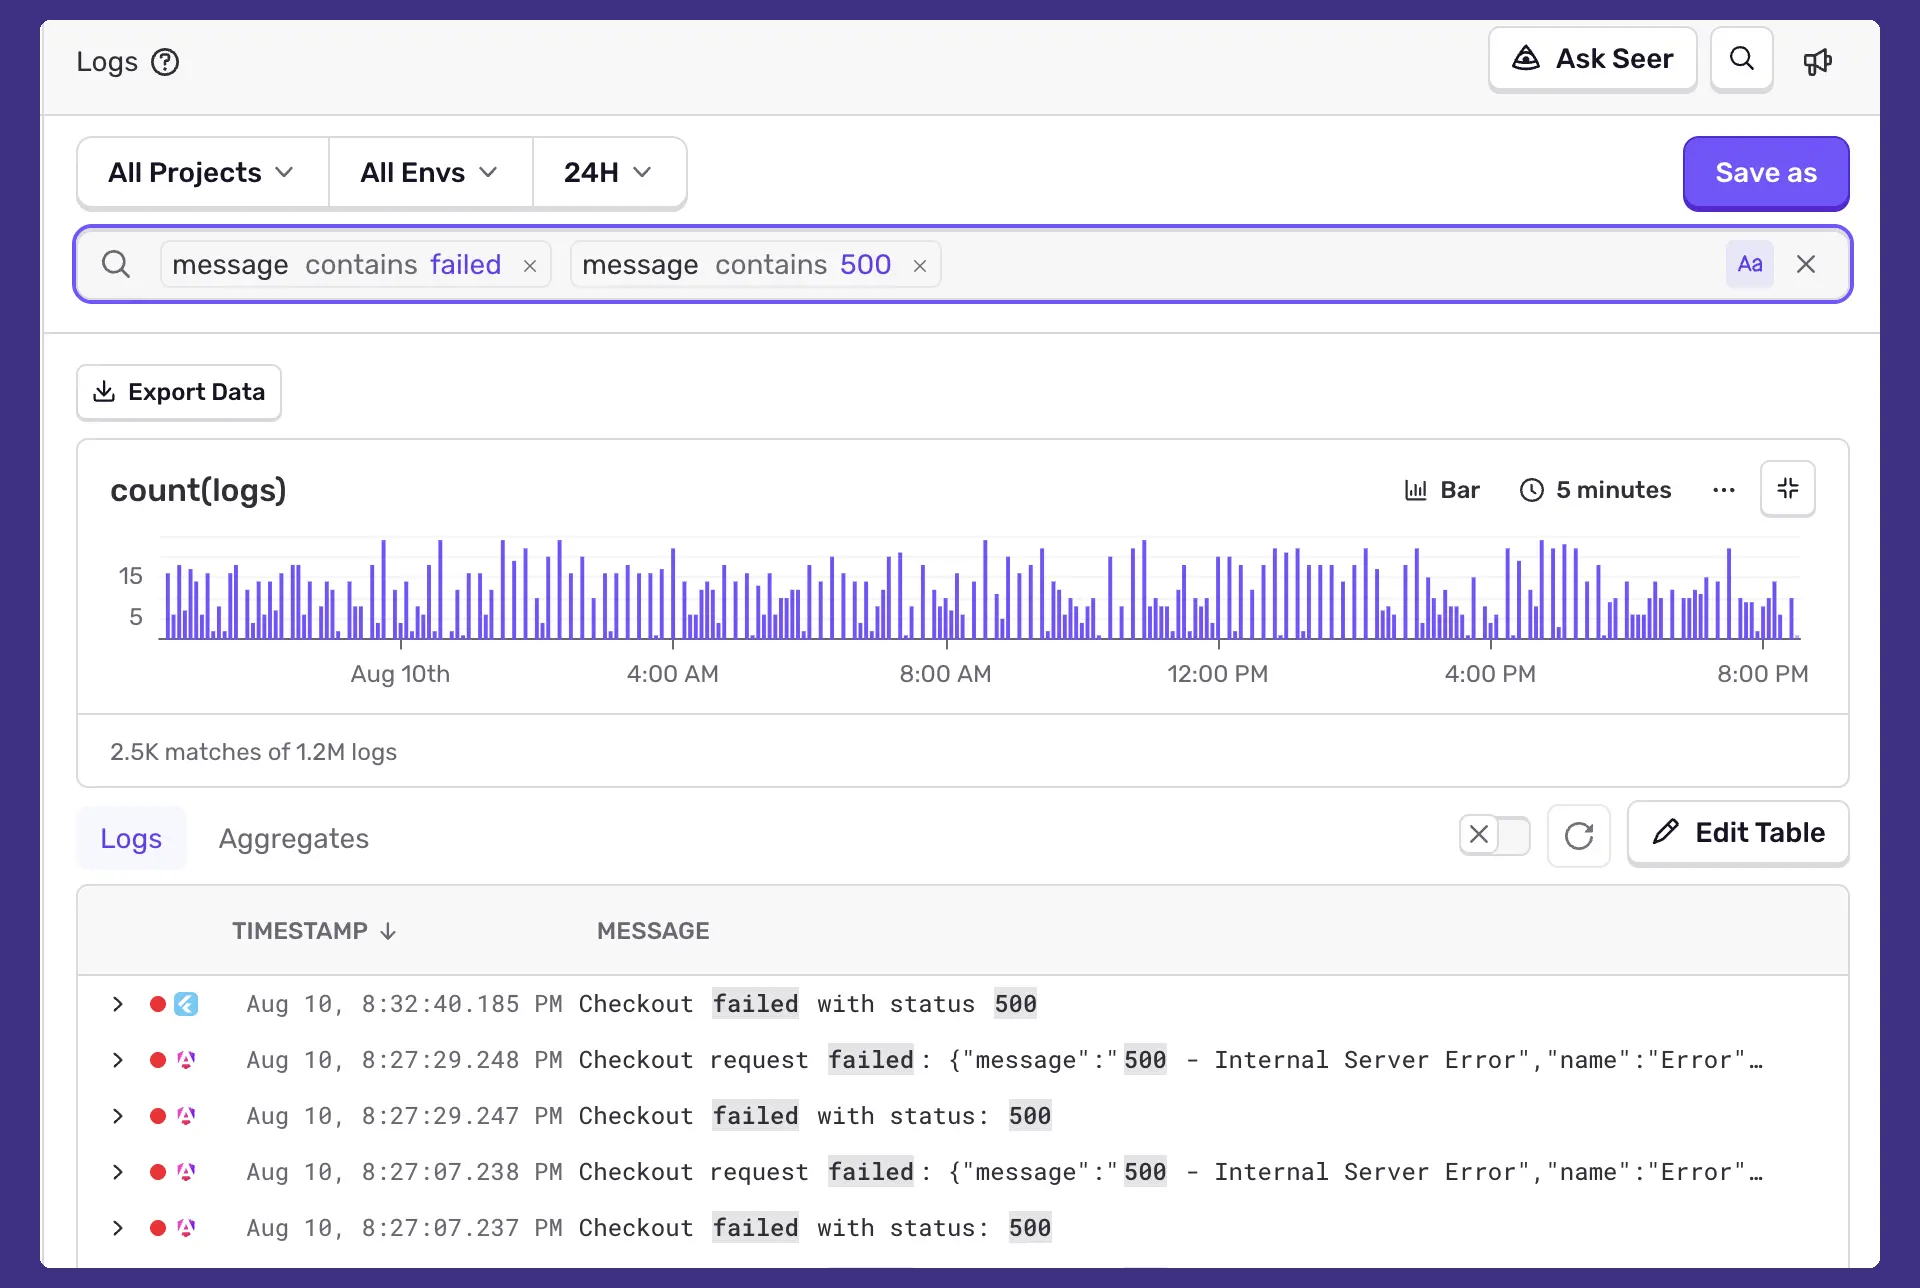Clear the search query with X icon
The image size is (1920, 1288).
(x=1806, y=264)
